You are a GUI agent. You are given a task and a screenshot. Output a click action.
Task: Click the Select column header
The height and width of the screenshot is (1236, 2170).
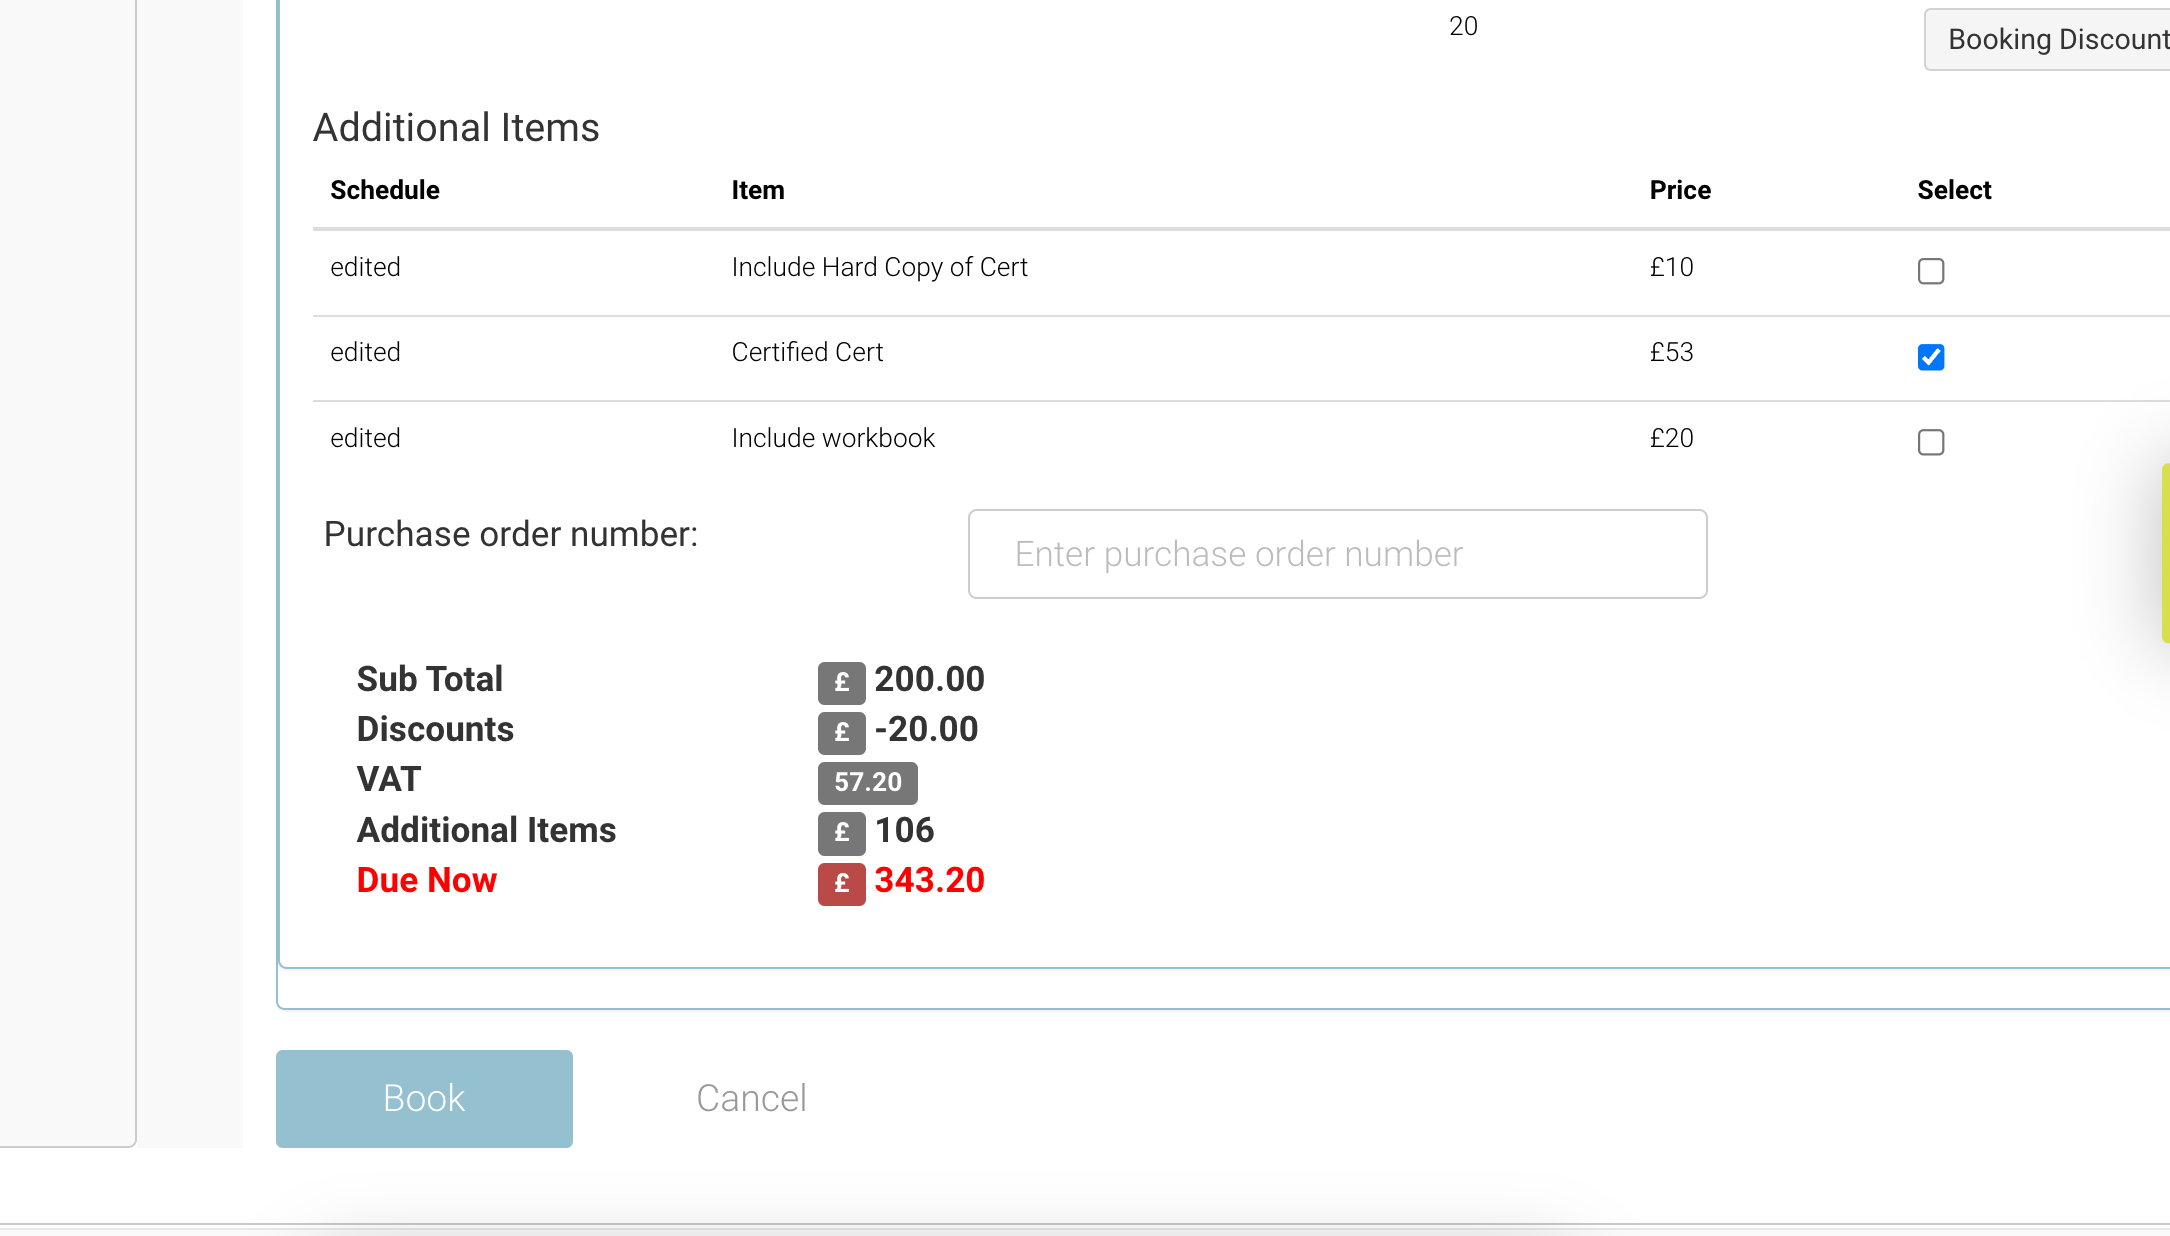coord(1954,190)
